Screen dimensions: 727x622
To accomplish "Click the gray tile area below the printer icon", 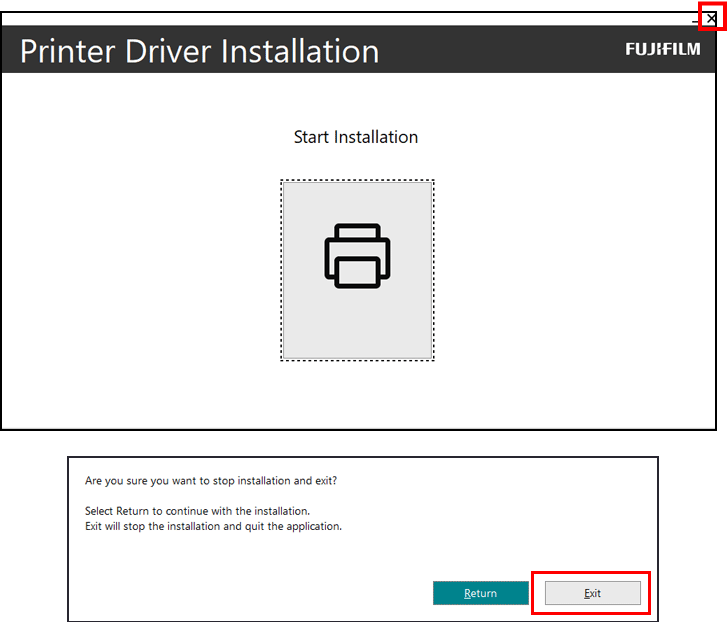I will [x=357, y=325].
